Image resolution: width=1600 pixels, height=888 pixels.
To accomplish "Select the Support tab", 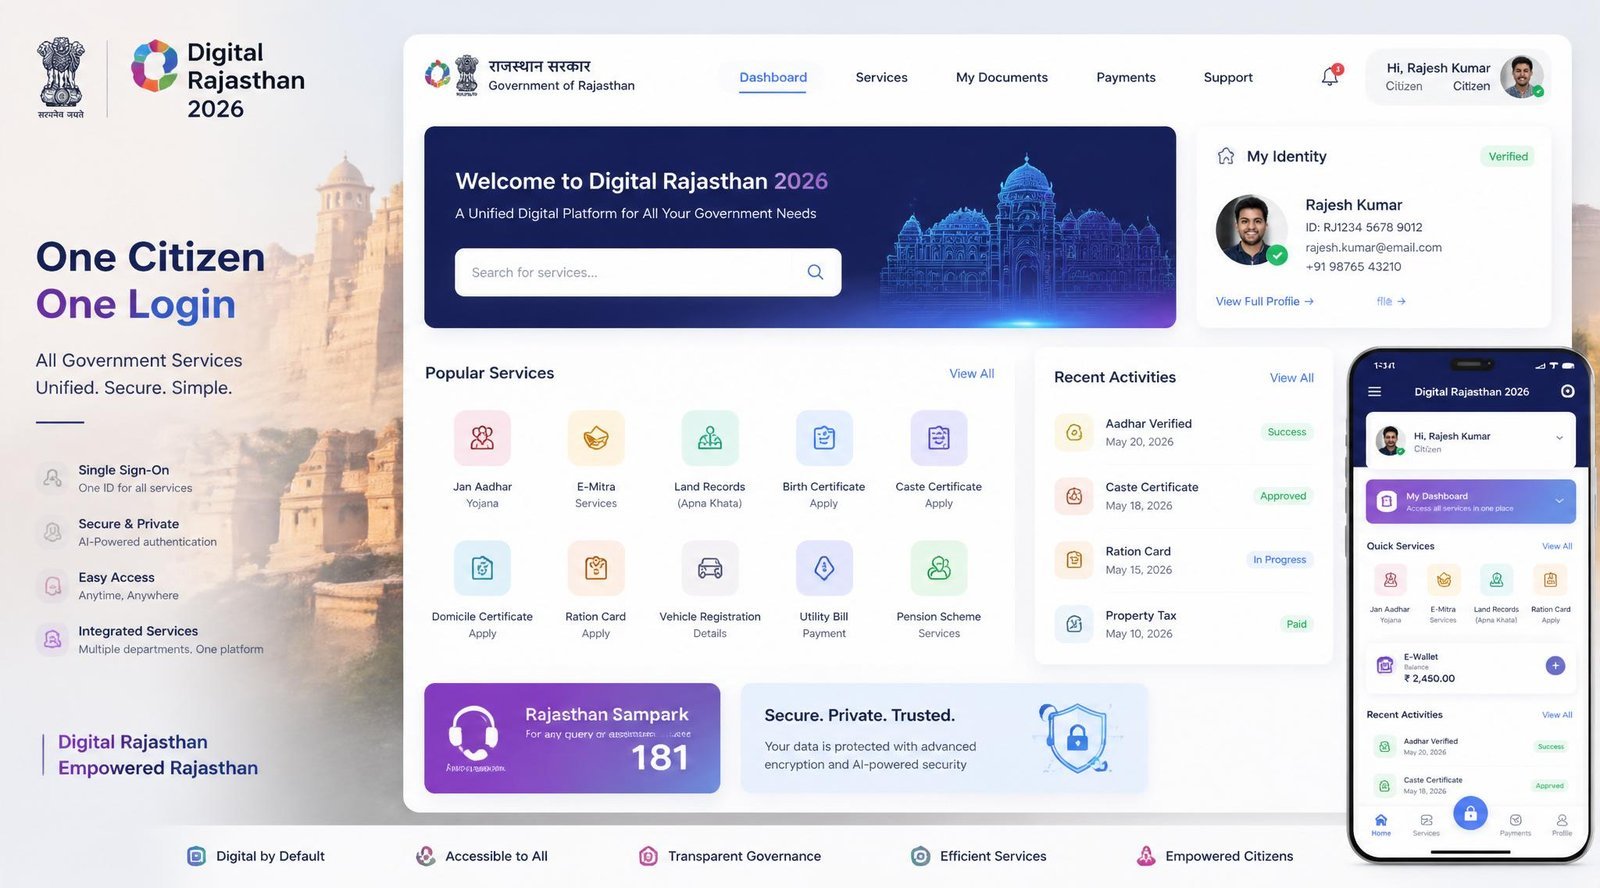I will 1228,77.
